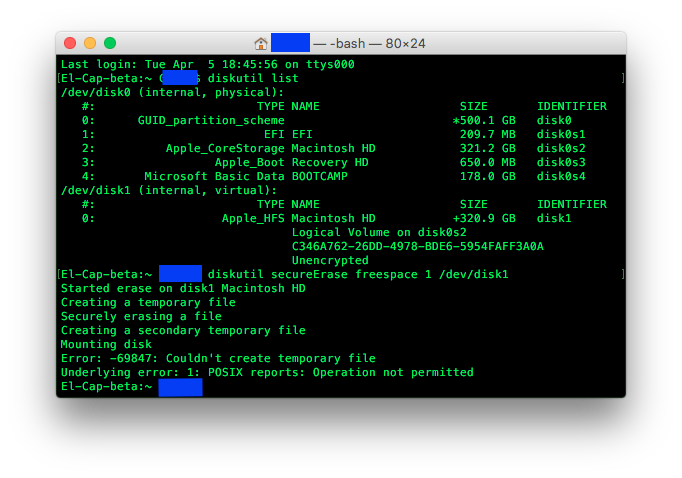Click the 'disk1' identifier in the Apple_HFS row
This screenshot has height=478, width=682.
[x=554, y=218]
